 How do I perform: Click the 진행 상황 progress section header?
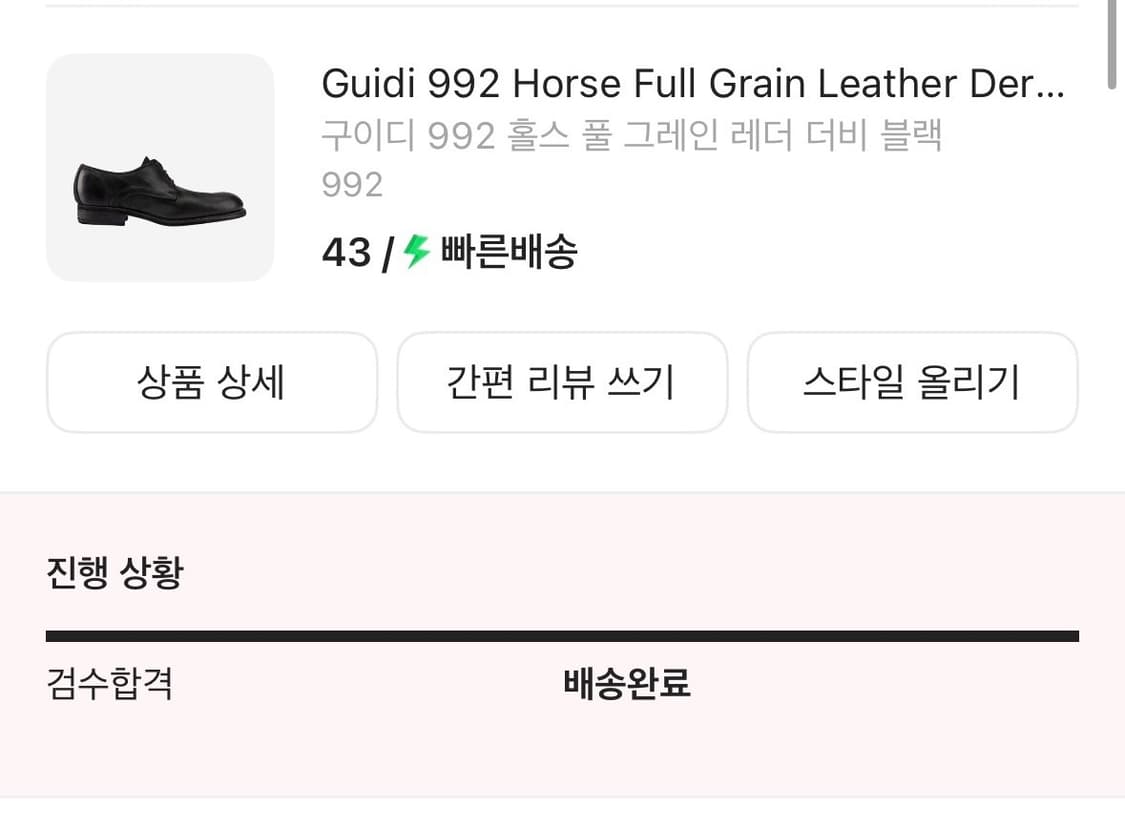point(115,572)
